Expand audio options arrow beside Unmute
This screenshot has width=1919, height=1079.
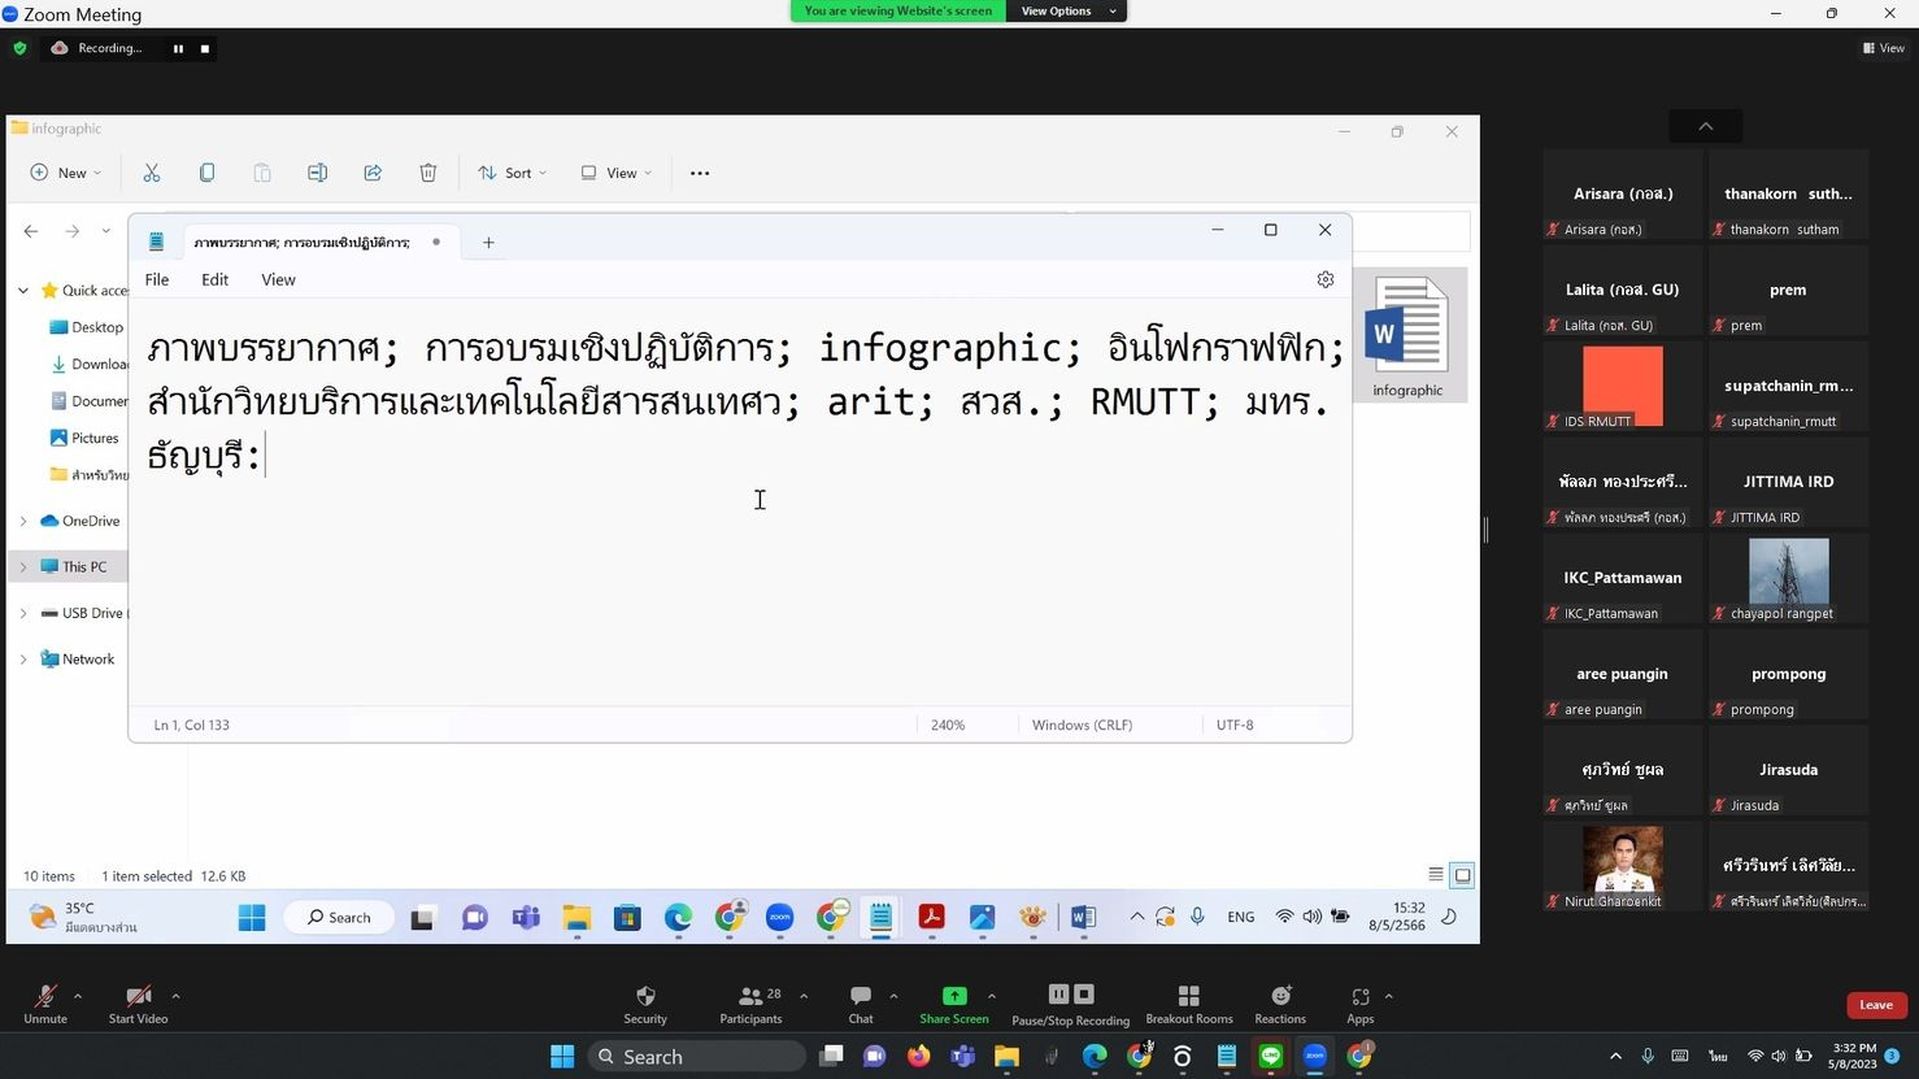(x=78, y=996)
